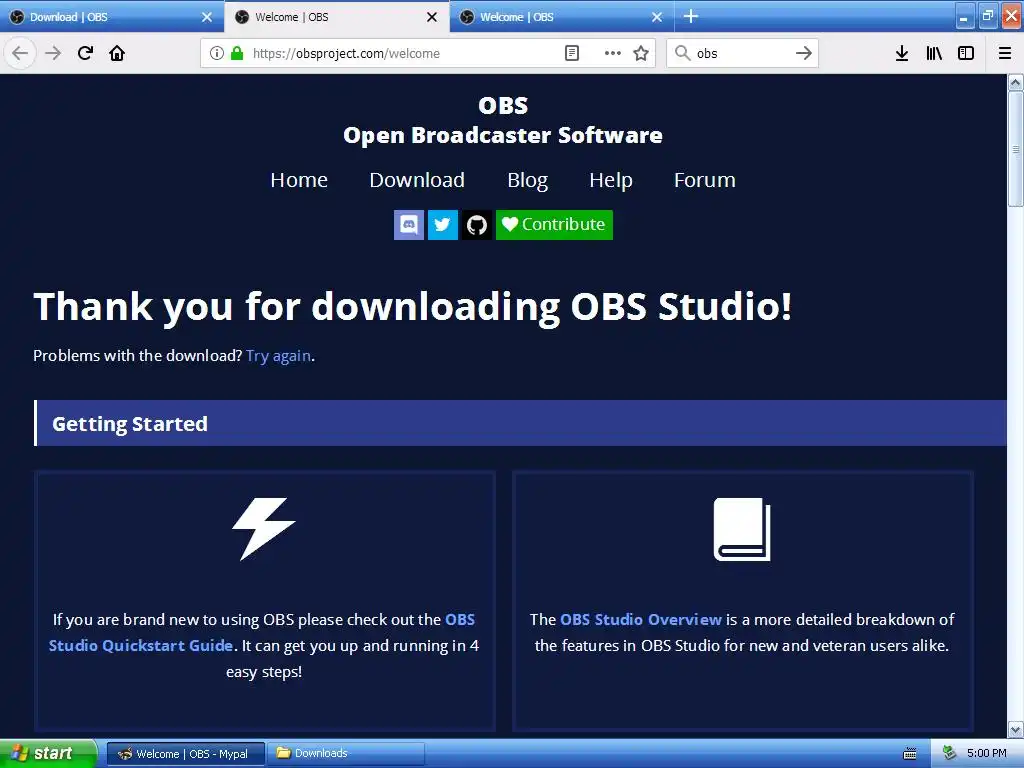Open the browser hamburger menu
Viewport: 1024px width, 768px height.
click(x=1004, y=53)
